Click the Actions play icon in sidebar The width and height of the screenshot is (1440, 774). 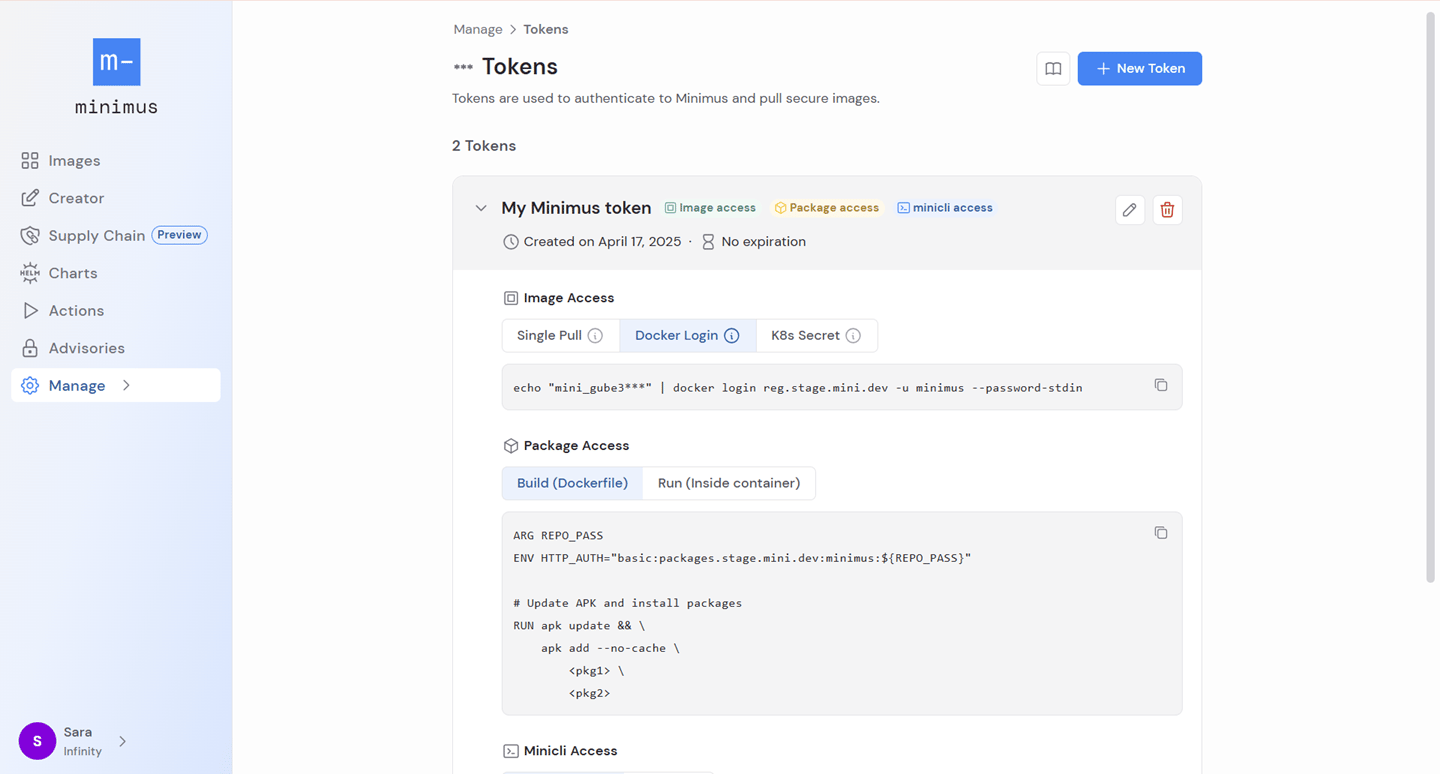[30, 311]
